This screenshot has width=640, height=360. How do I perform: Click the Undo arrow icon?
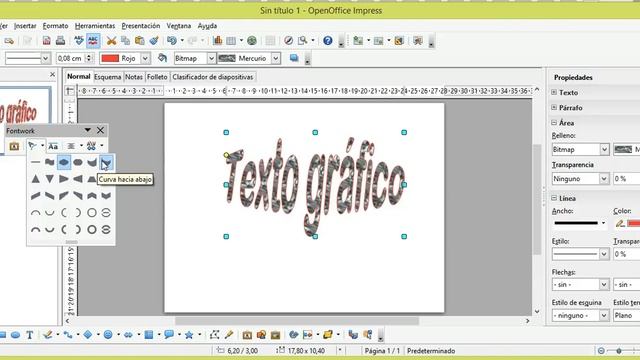pos(172,41)
